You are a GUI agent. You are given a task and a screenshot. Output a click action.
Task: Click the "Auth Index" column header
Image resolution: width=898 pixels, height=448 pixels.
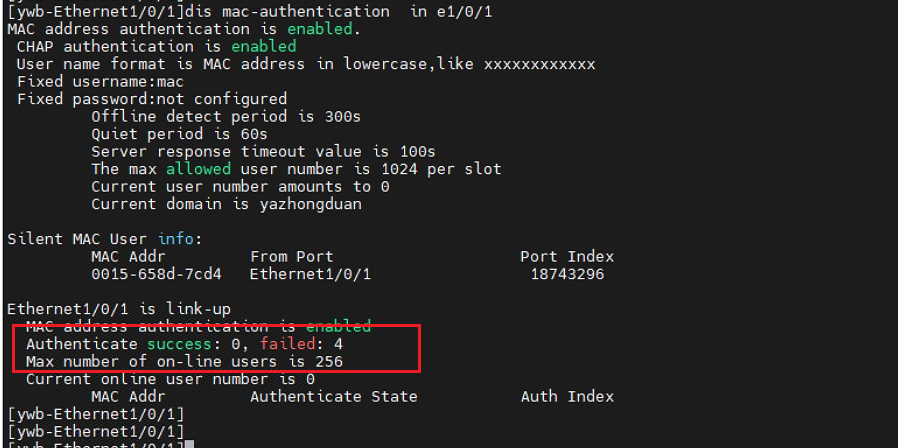point(567,396)
